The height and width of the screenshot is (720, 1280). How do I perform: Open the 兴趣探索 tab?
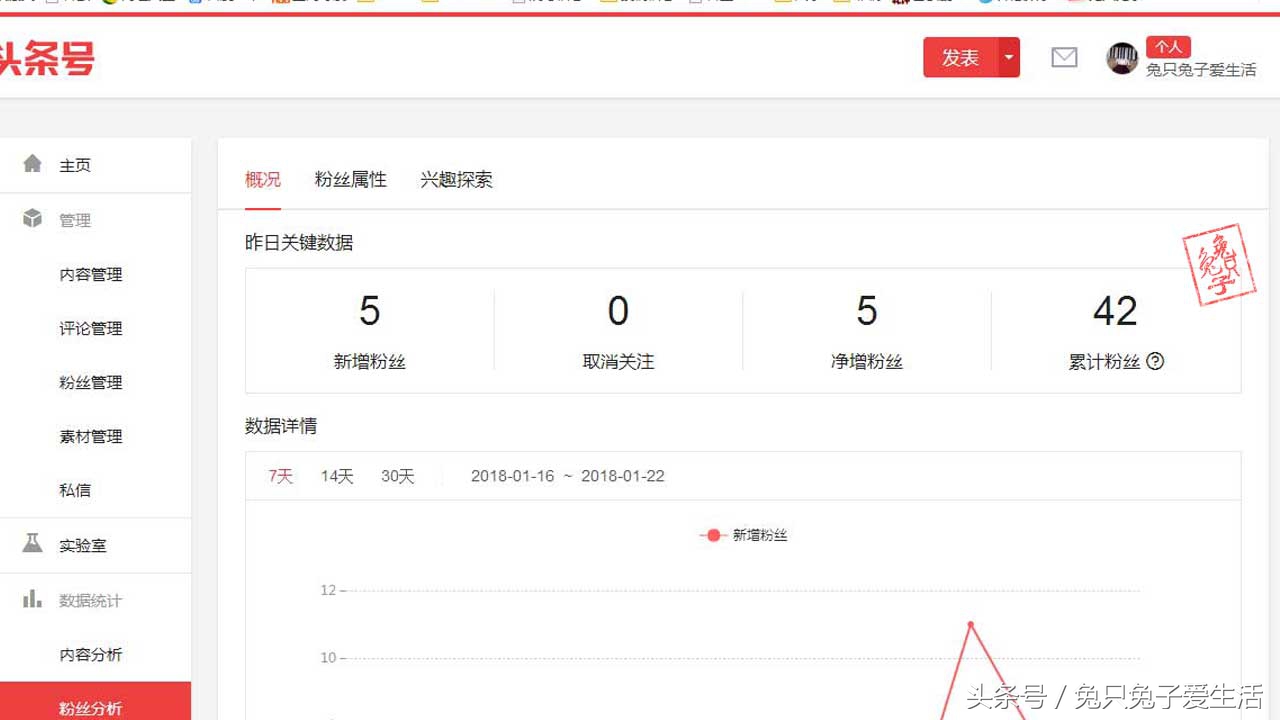pyautogui.click(x=455, y=180)
